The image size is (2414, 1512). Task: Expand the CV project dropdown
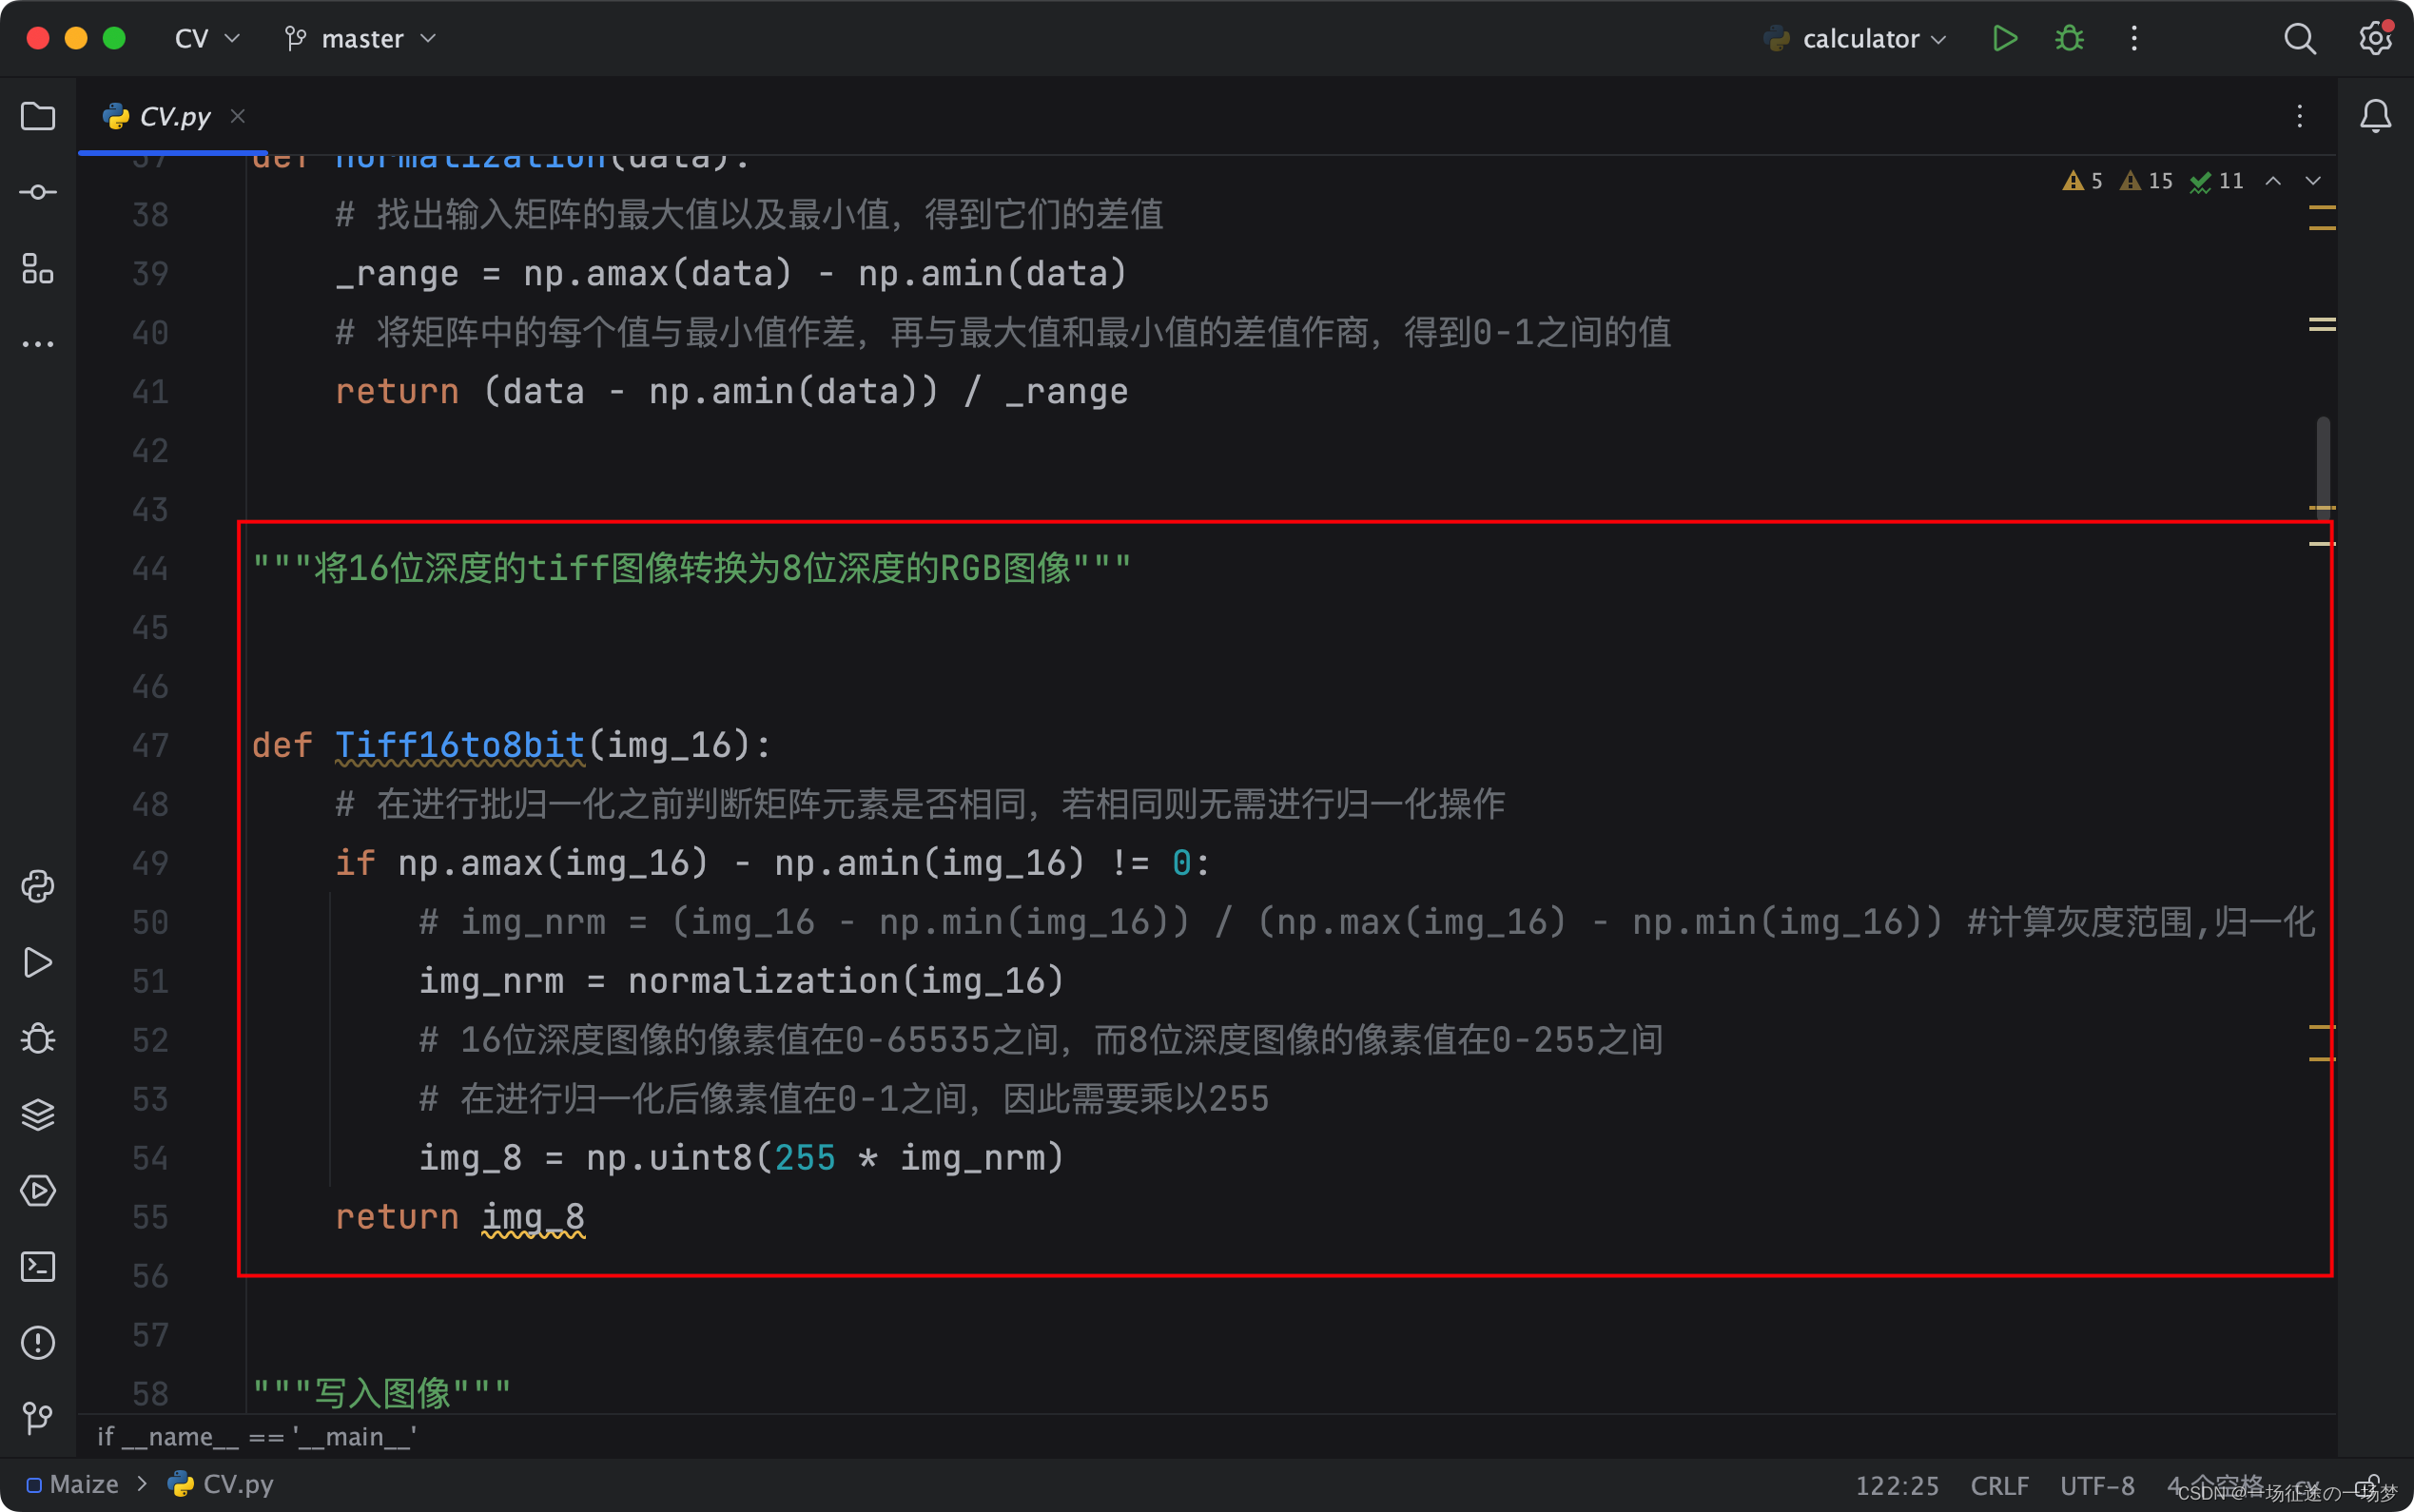pyautogui.click(x=207, y=39)
